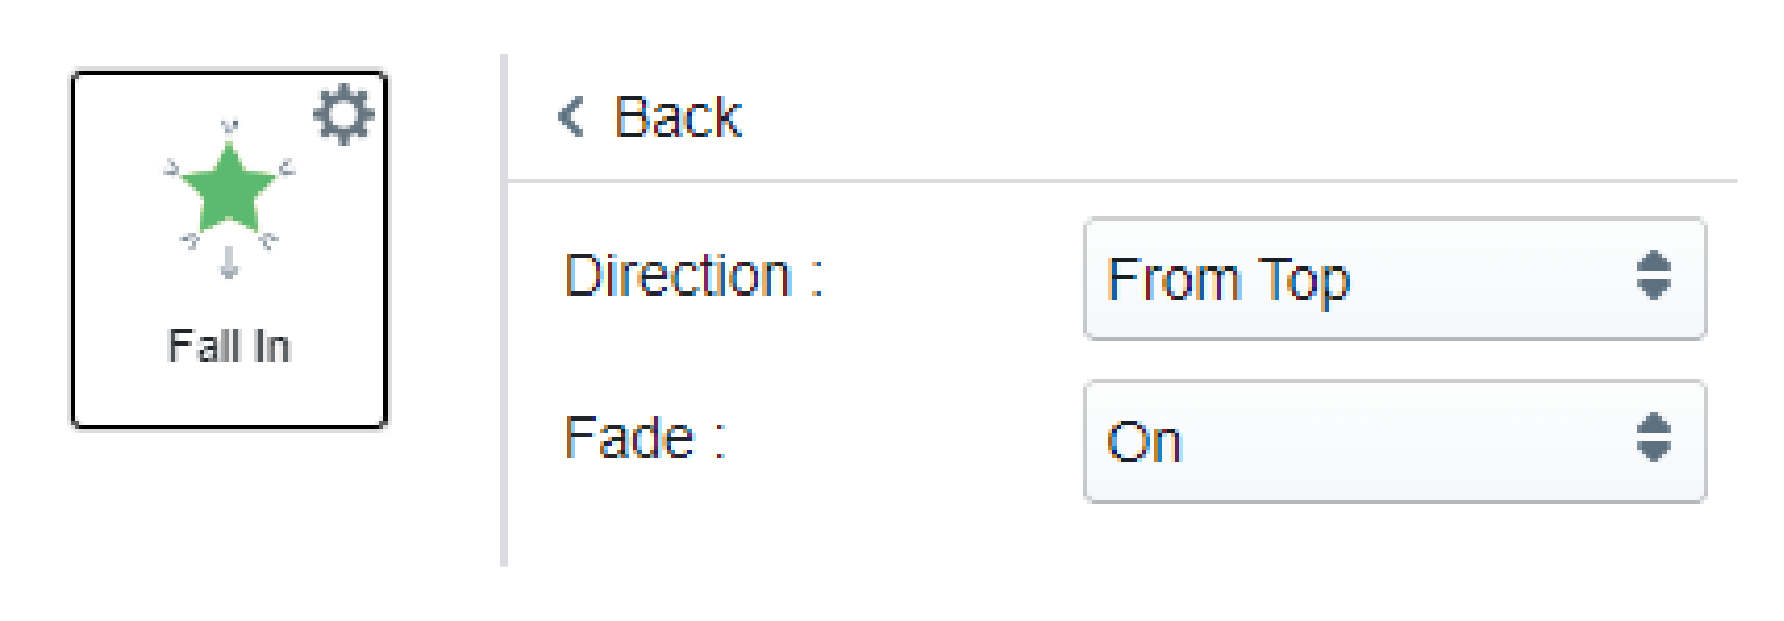Click the green star animation preview

click(x=228, y=190)
